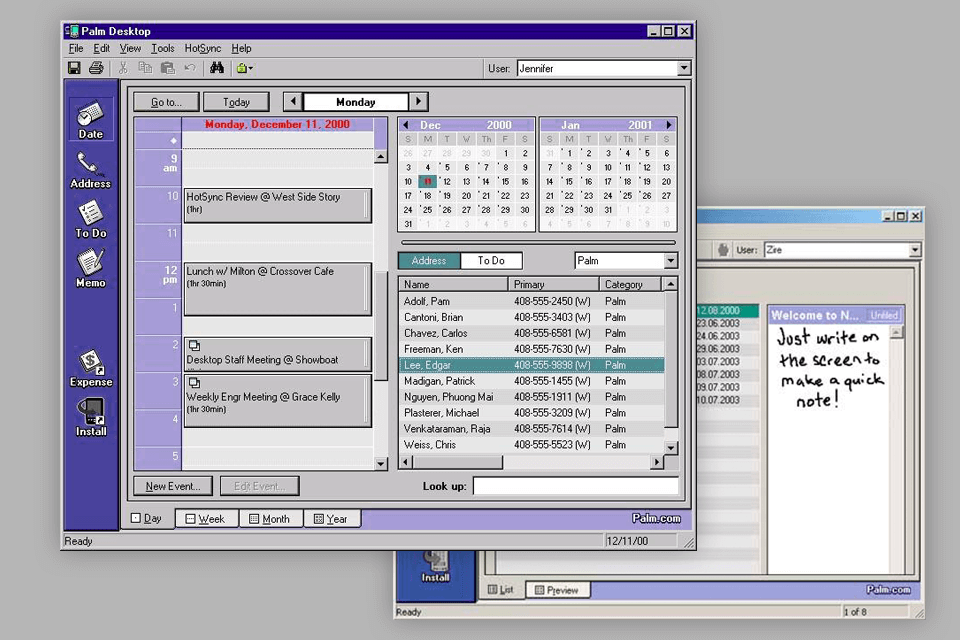
Task: Open the HotSync menu
Action: pyautogui.click(x=203, y=48)
